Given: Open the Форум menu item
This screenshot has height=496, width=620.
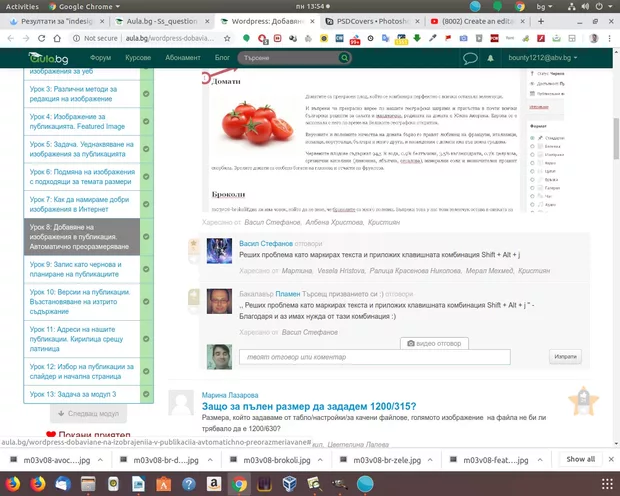Looking at the screenshot, I should tap(100, 58).
